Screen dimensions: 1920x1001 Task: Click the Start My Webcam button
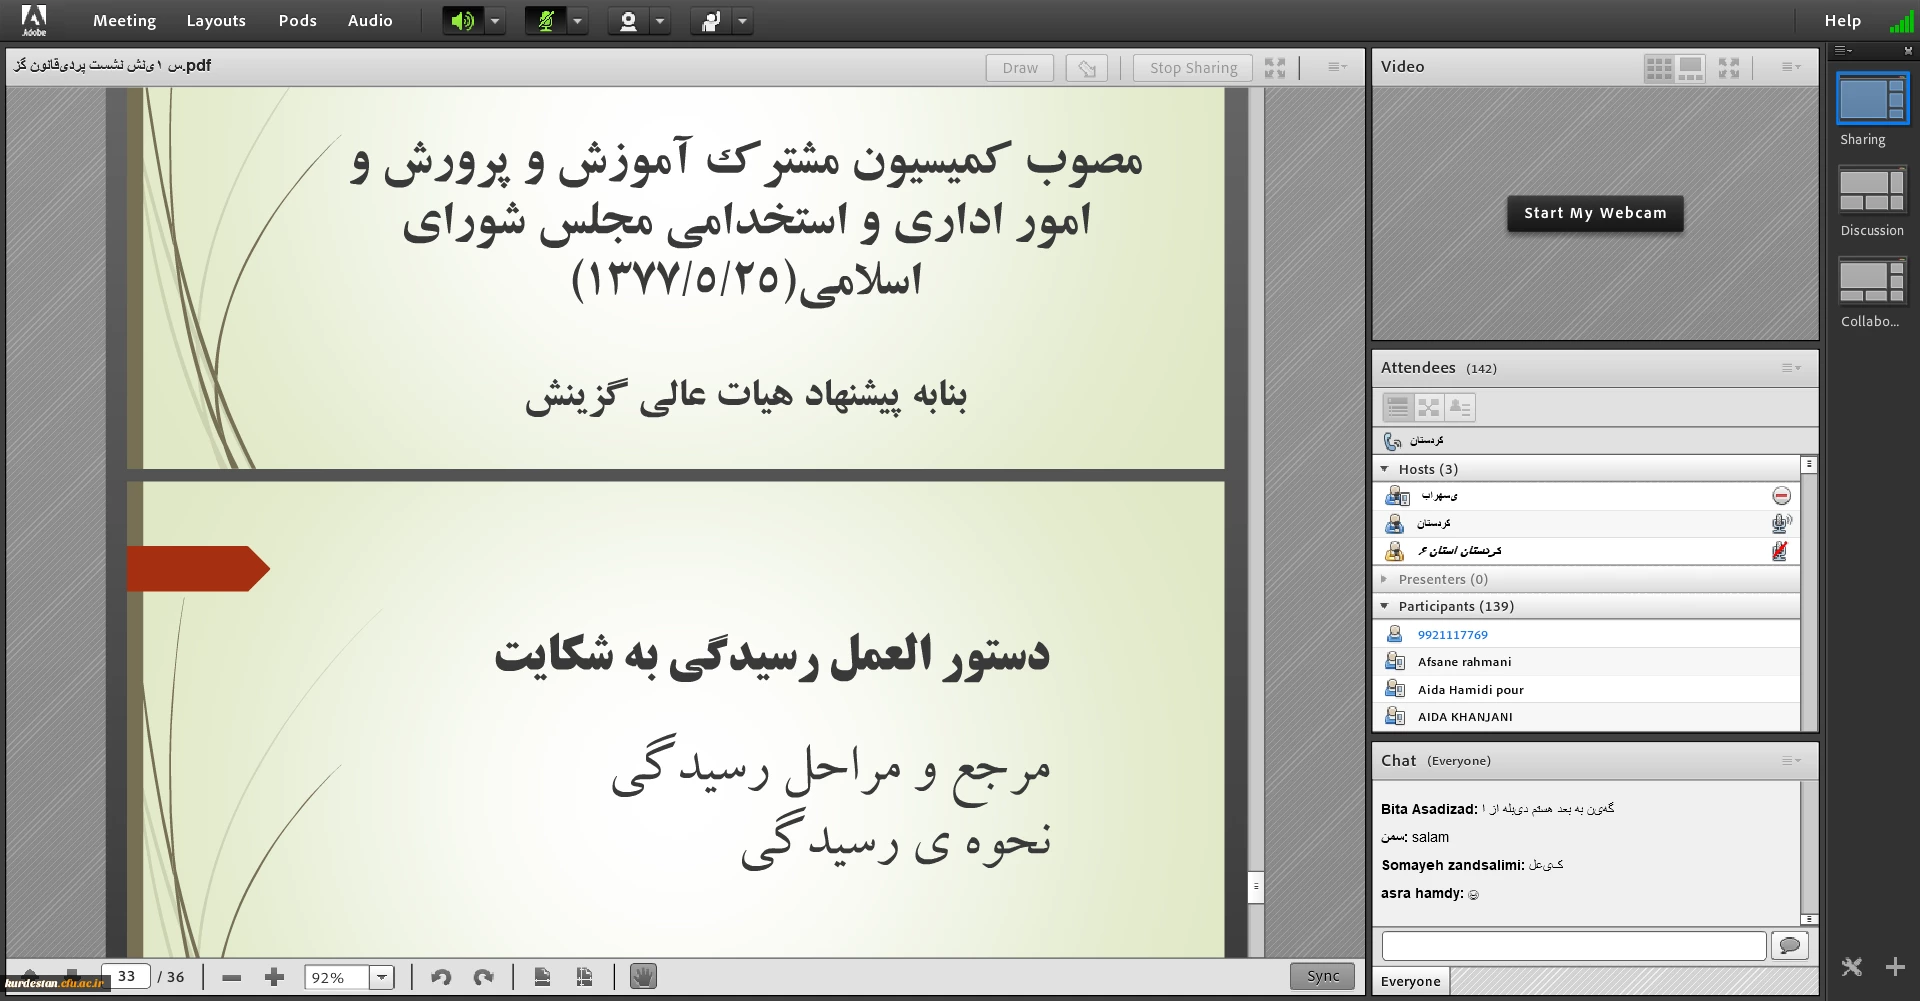coord(1595,213)
